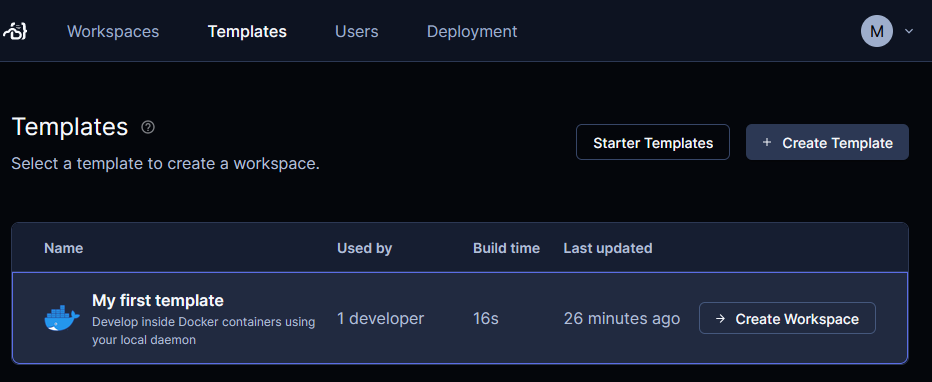932x382 pixels.
Task: Open the Deployment nav item
Action: [x=472, y=31]
